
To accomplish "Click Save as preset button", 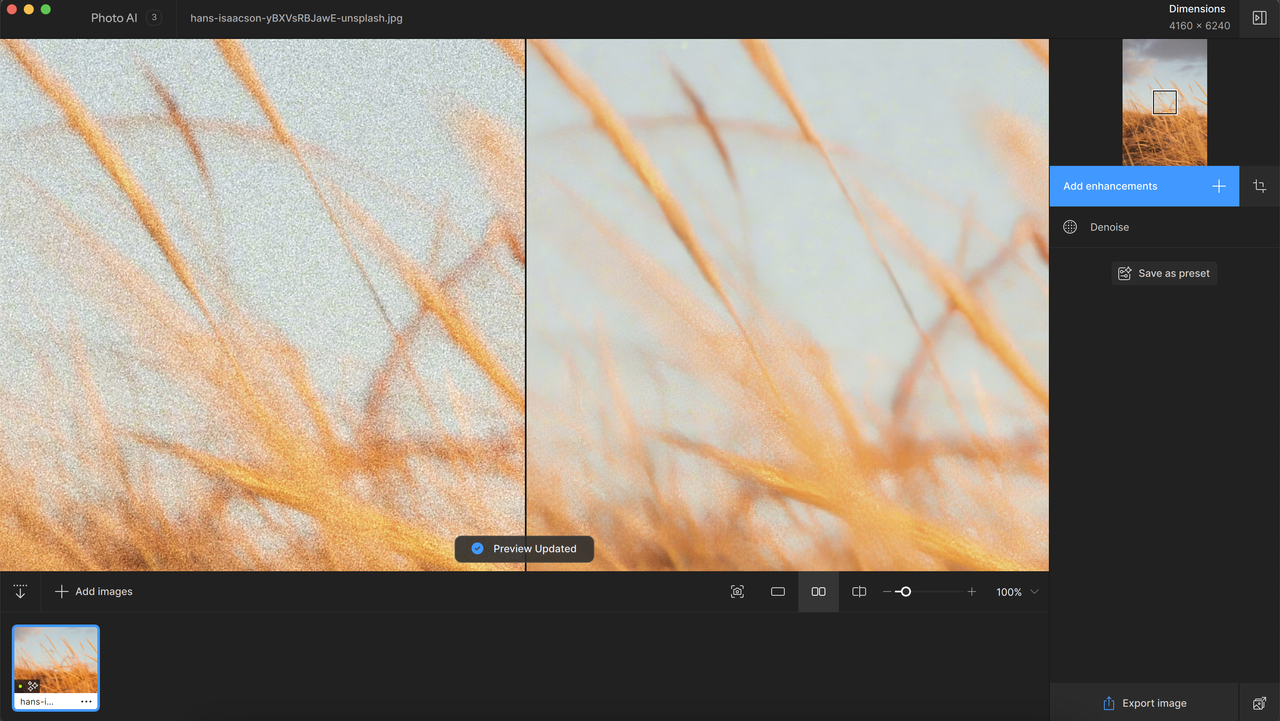I will pyautogui.click(x=1164, y=273).
